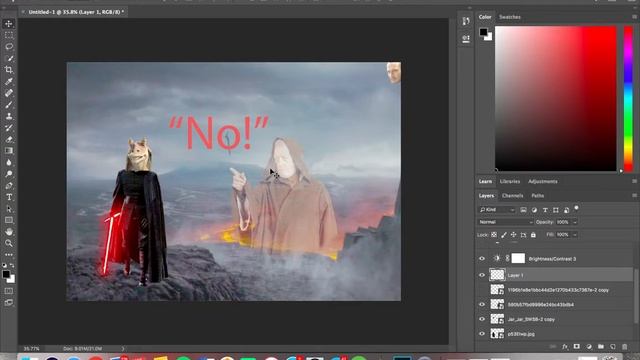The height and width of the screenshot is (360, 640).
Task: Toggle lock transparent pixels
Action: pos(494,235)
